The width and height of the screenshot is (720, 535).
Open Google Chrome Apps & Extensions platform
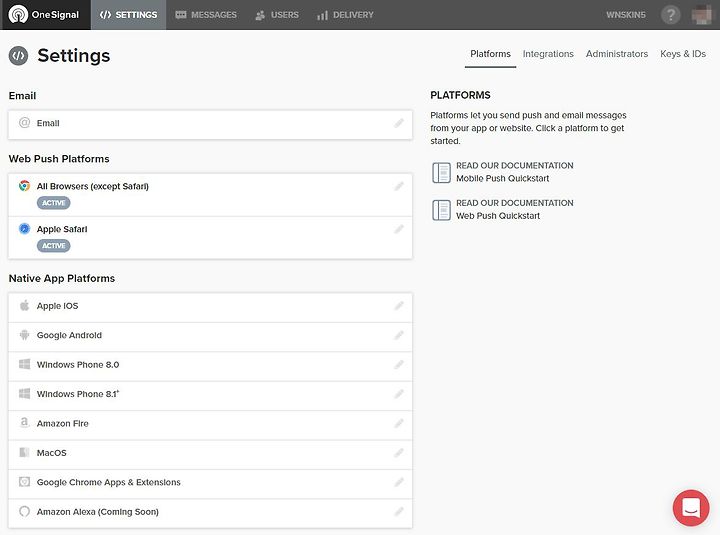[x=210, y=484]
